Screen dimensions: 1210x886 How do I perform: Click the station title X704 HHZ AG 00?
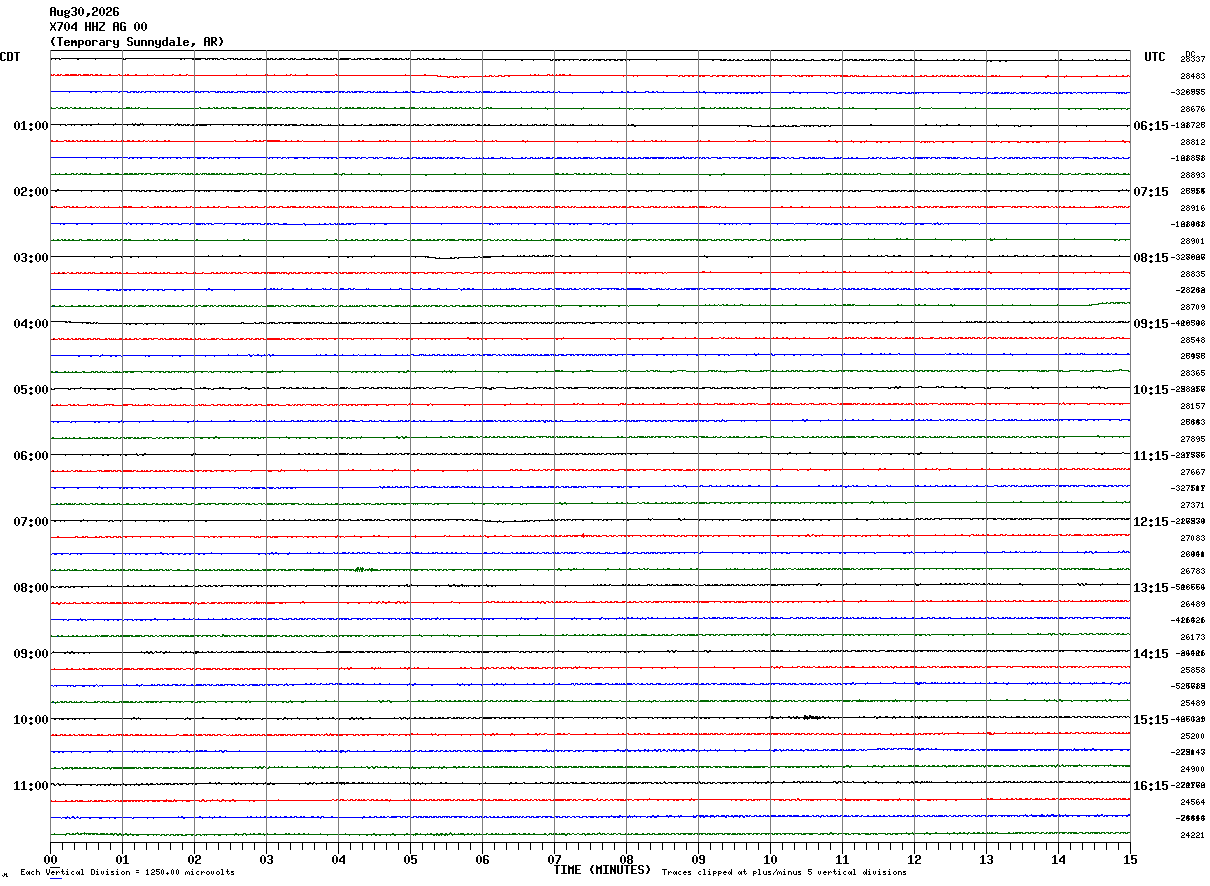coord(98,27)
